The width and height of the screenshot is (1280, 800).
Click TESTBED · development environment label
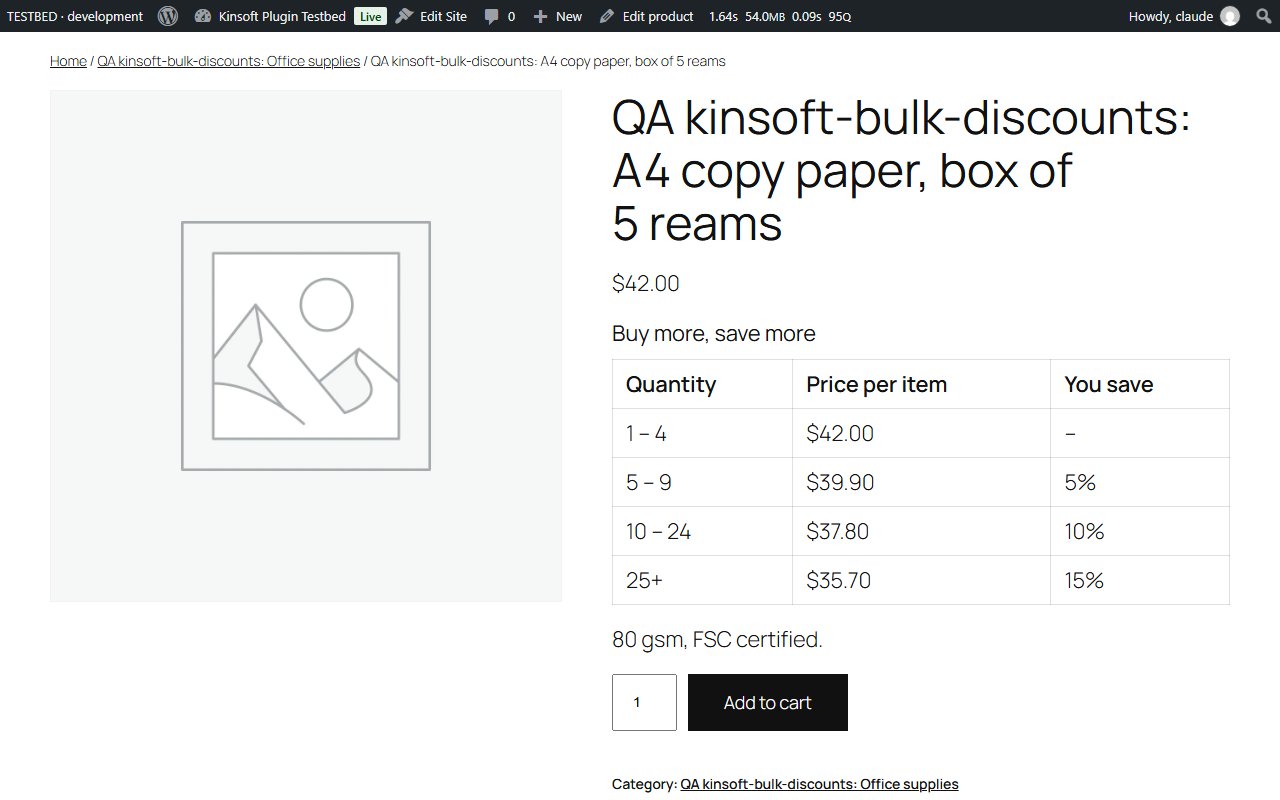click(75, 16)
